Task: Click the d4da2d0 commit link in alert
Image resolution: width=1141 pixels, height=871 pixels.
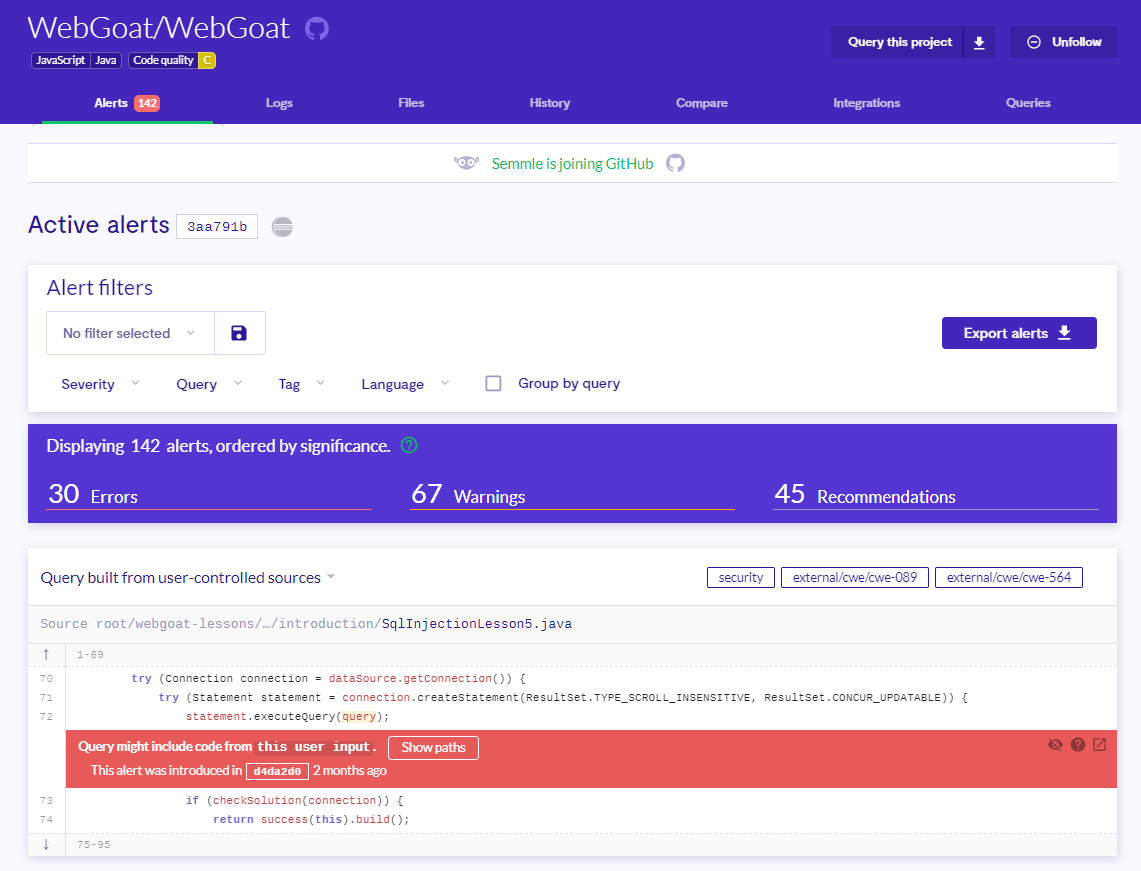Action: [277, 771]
